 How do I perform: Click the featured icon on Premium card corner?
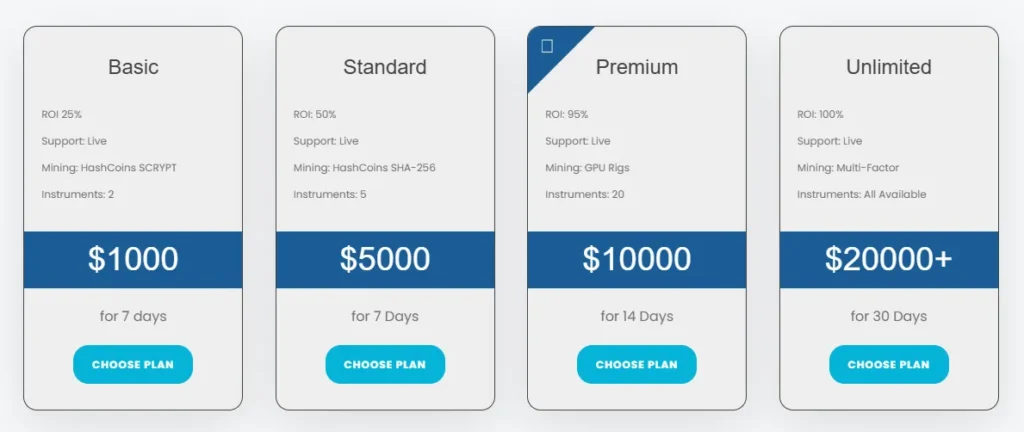coord(547,46)
